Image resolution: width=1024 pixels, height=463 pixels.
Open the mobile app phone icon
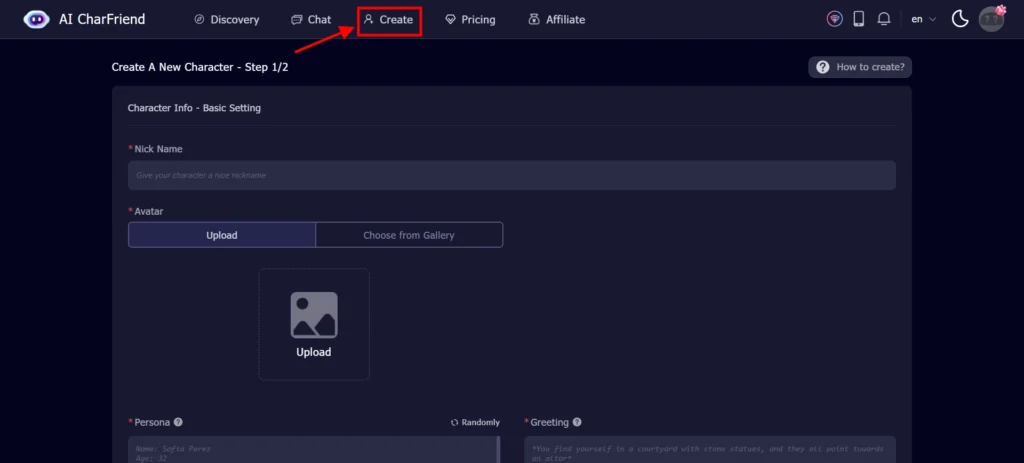pos(858,19)
